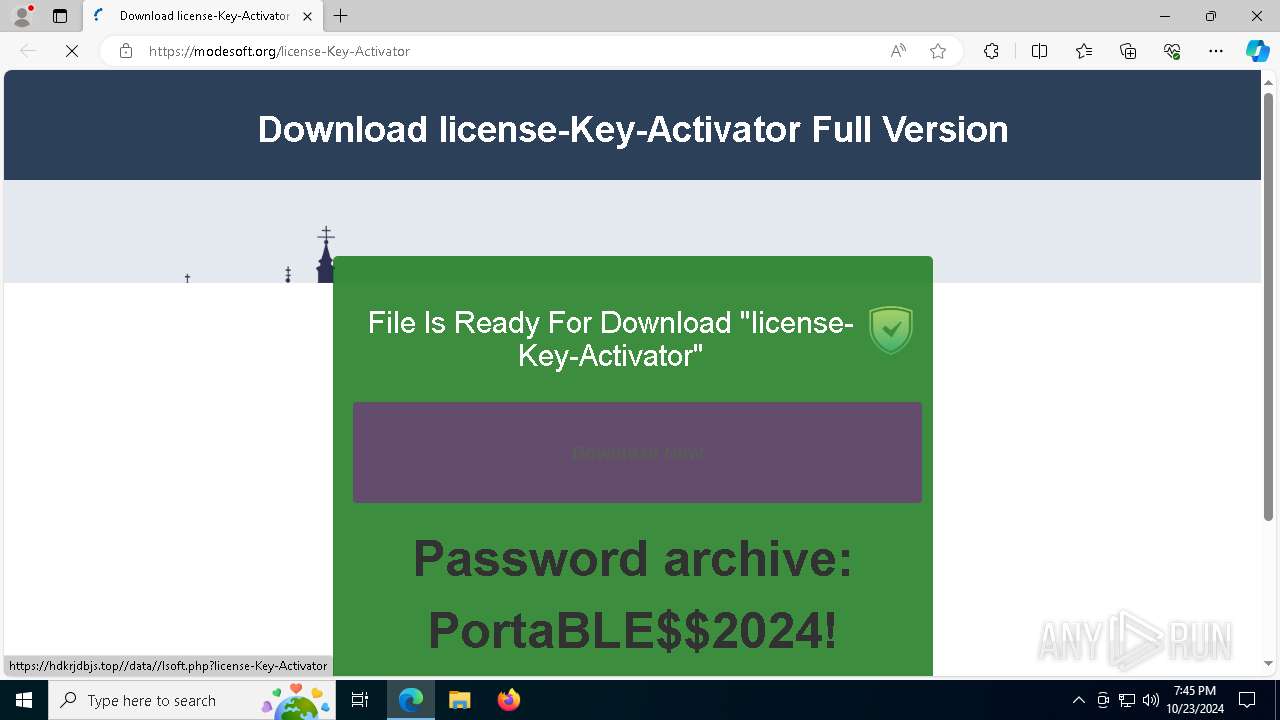Image resolution: width=1280 pixels, height=720 pixels.
Task: Click the taskbar search box
Action: [192, 700]
